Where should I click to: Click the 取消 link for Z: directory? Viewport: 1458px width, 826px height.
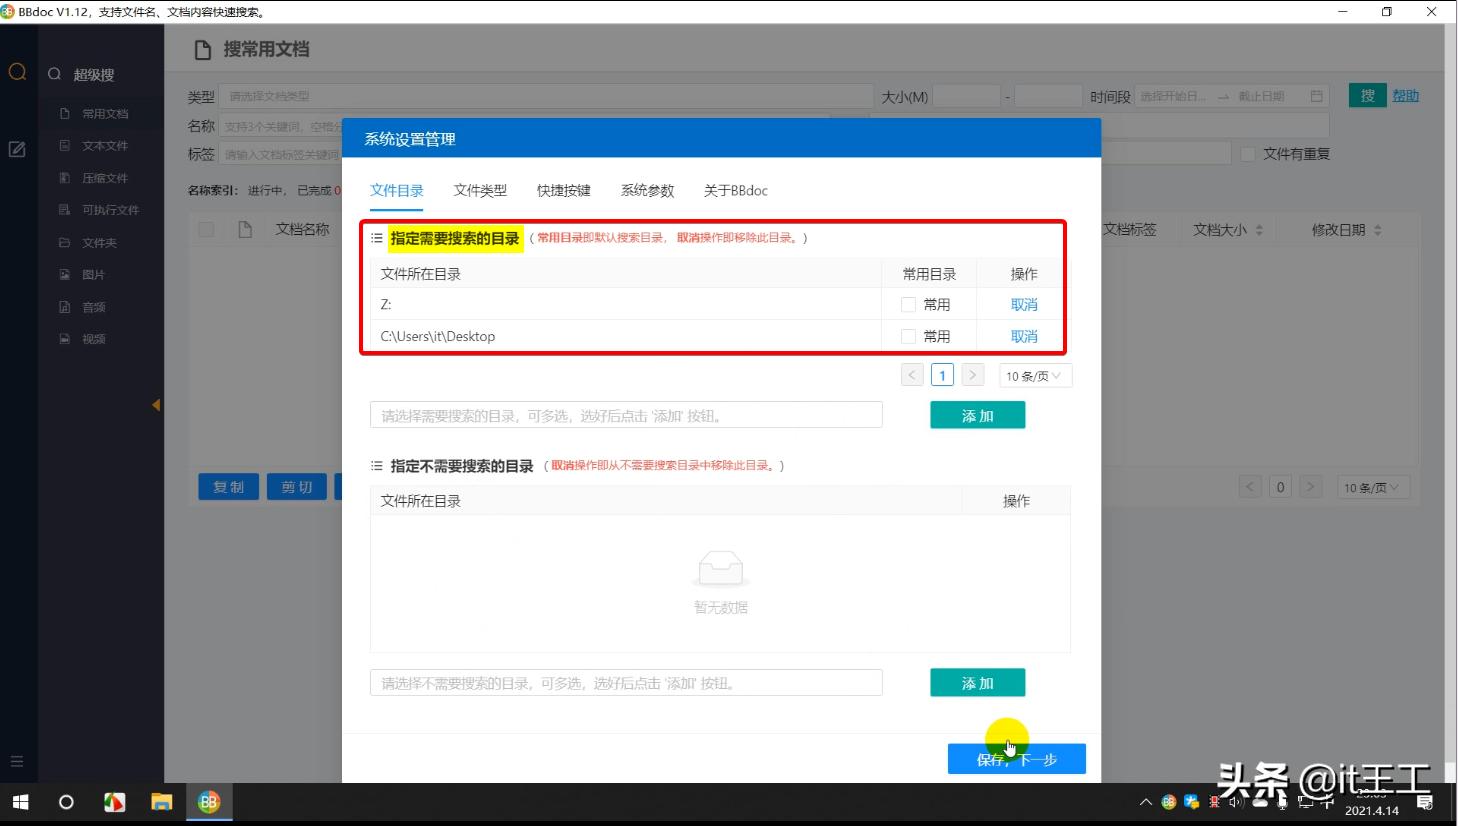tap(1023, 304)
